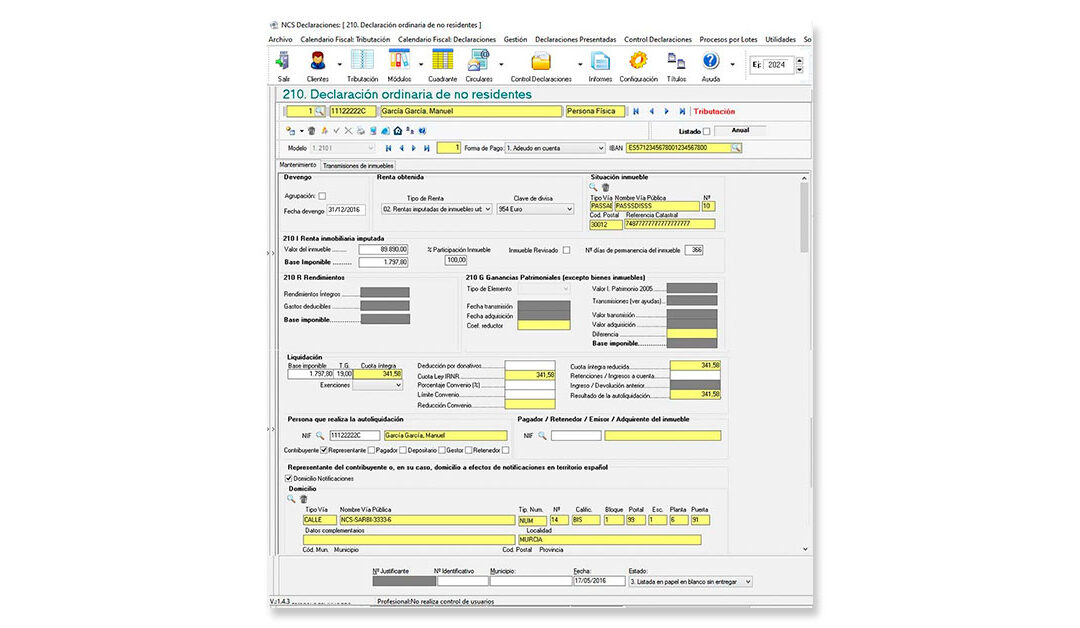Go to first declaration arrow beside Modelo
The width and height of the screenshot is (1080, 628).
[x=388, y=148]
